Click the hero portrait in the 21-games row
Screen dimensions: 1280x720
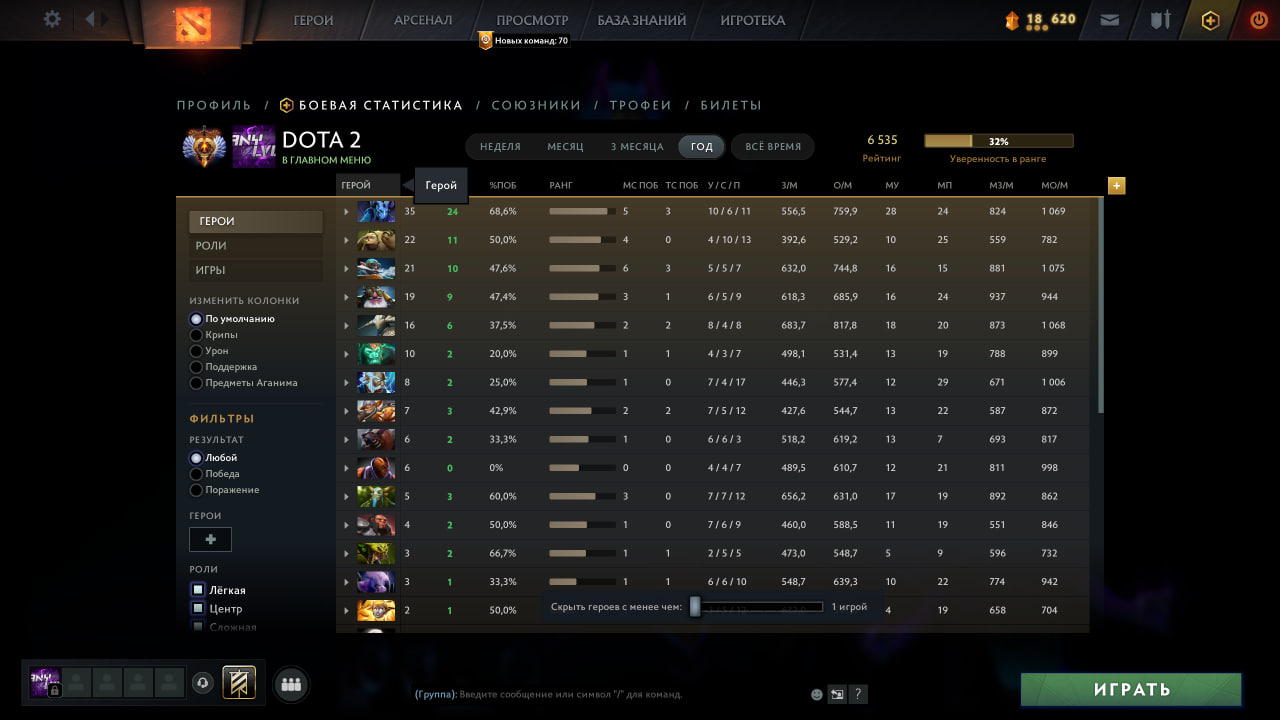[376, 268]
